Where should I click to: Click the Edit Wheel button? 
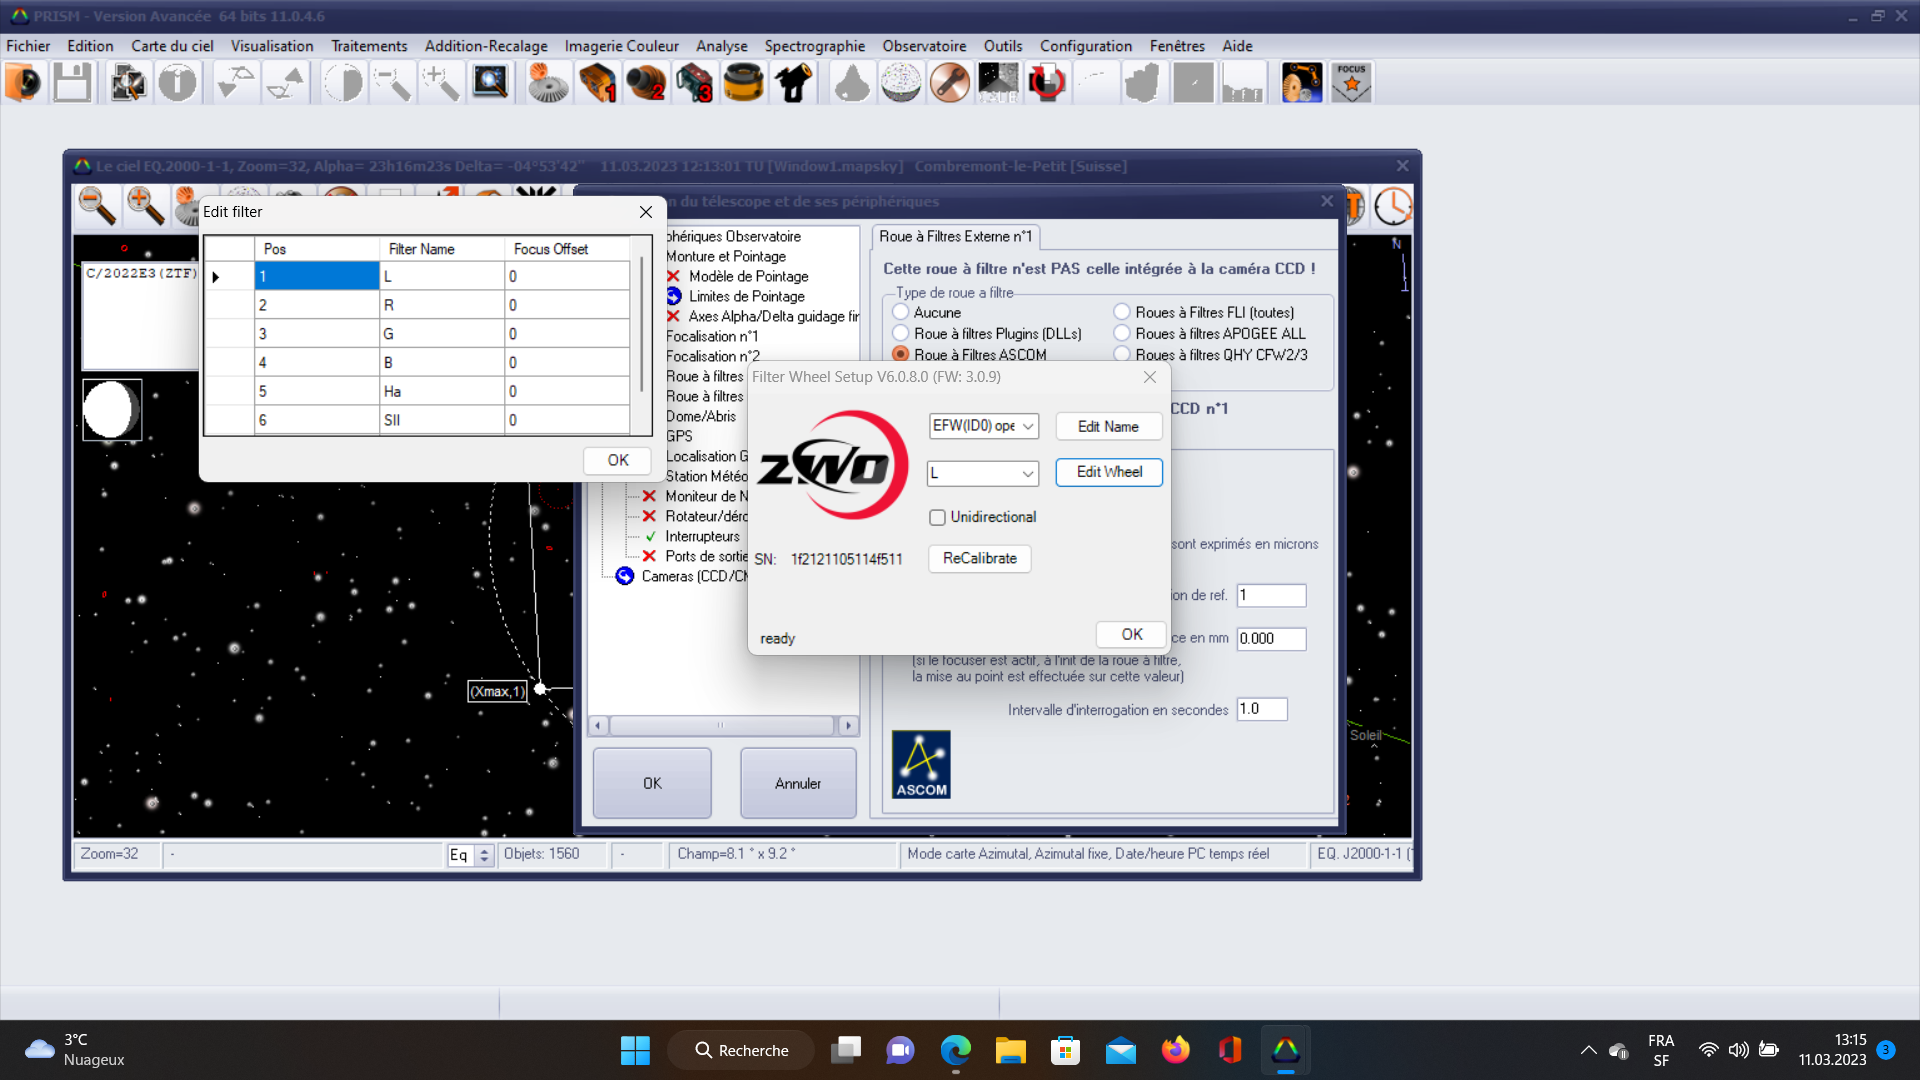click(x=1108, y=472)
